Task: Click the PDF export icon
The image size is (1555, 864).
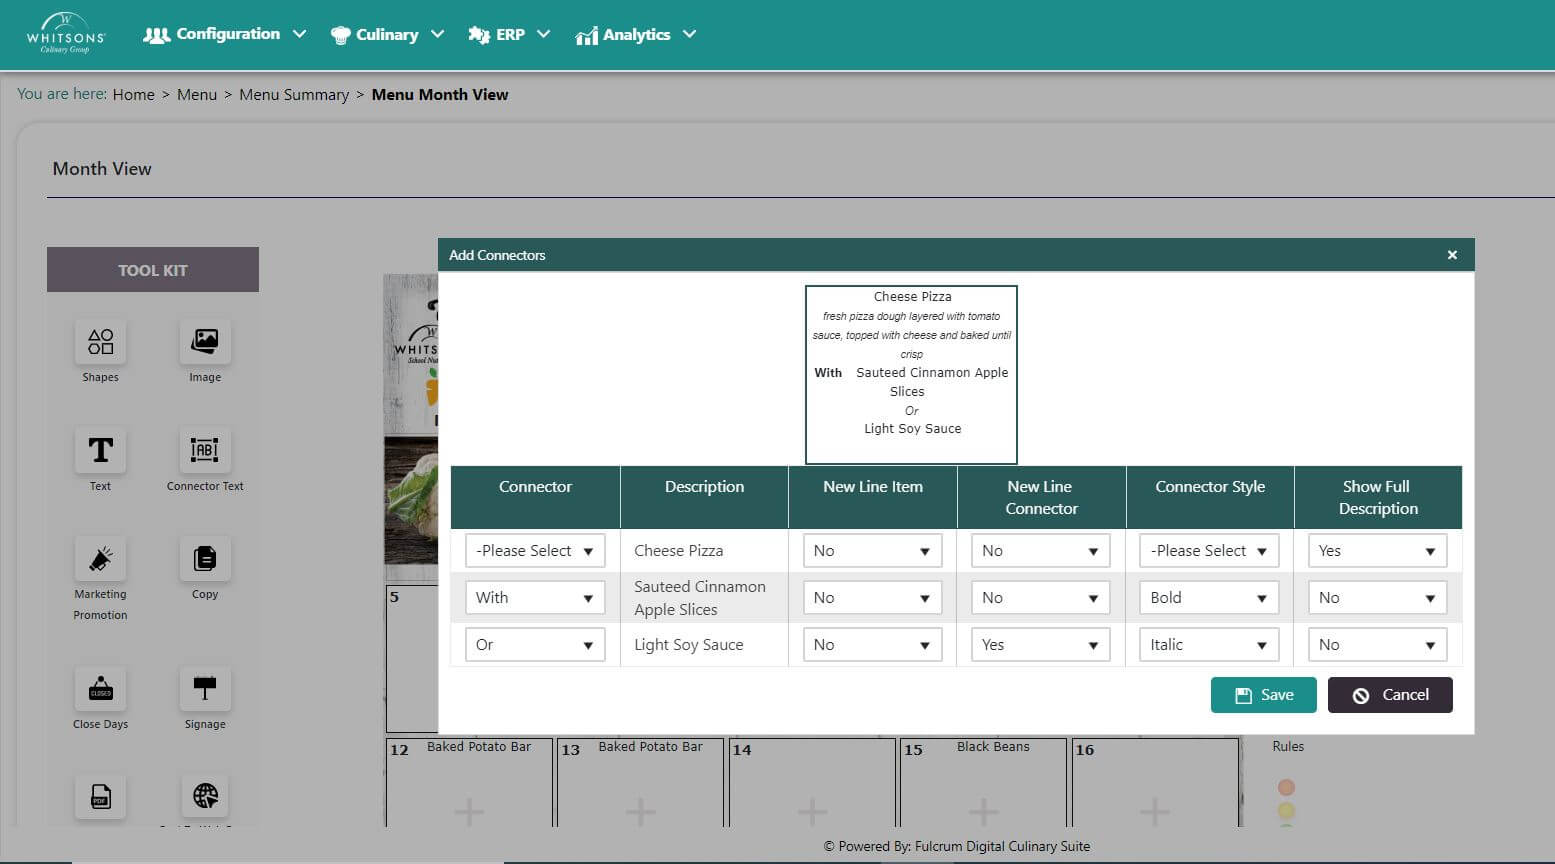Action: (100, 797)
